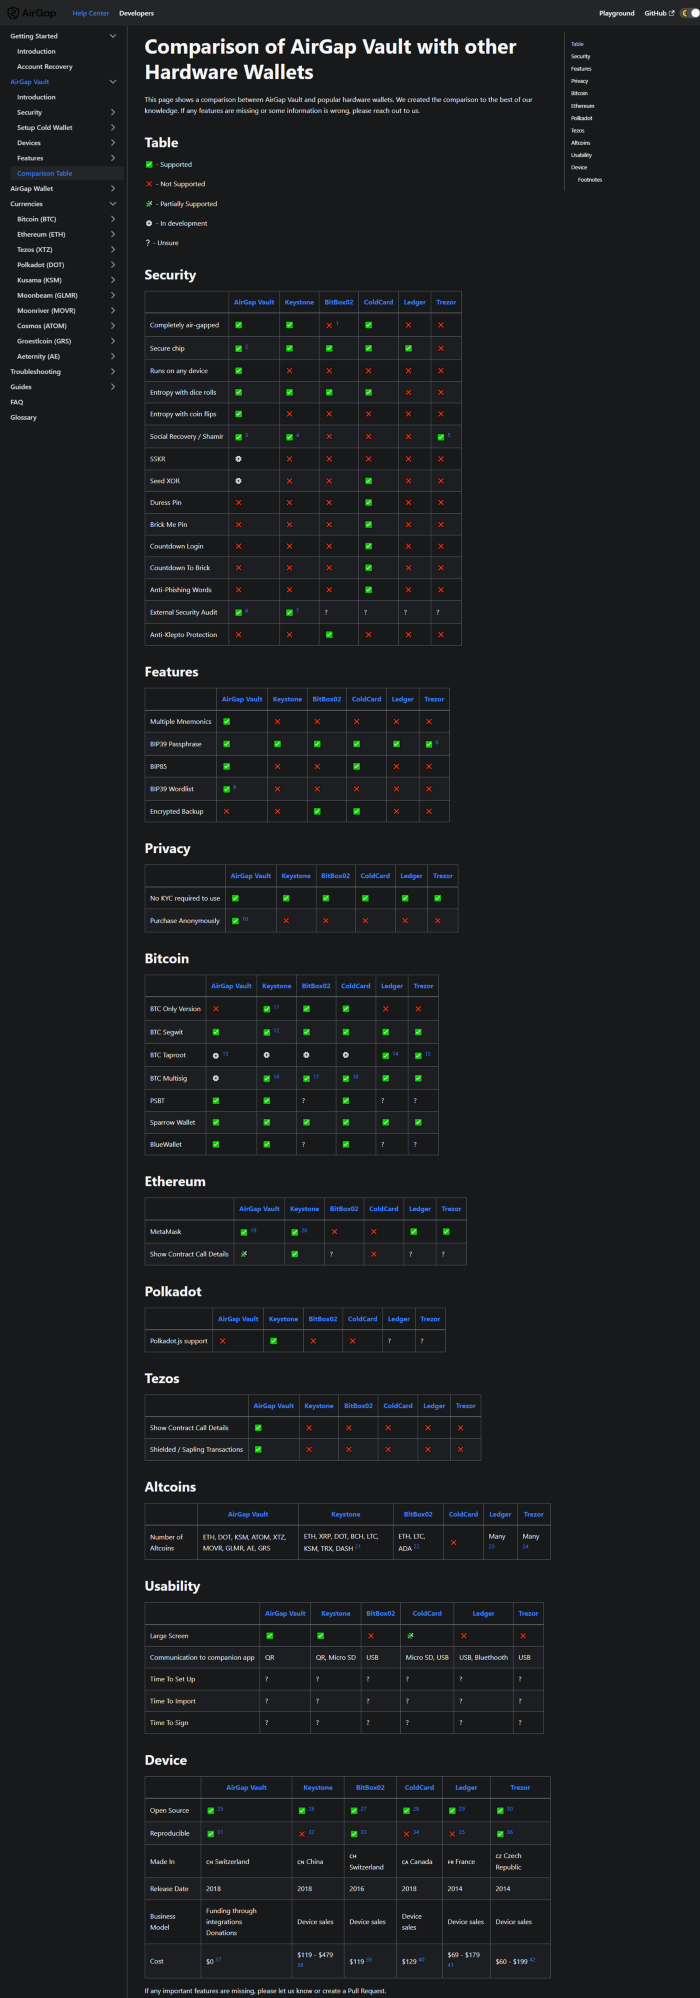Expand the Security sidebar chevron
Viewport: 700px width, 1998px height.
click(112, 112)
